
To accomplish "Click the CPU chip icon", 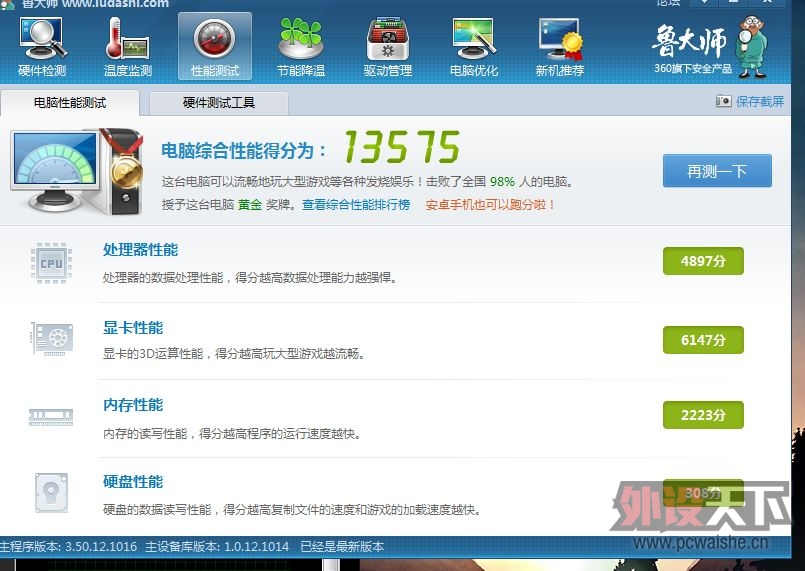I will point(51,263).
